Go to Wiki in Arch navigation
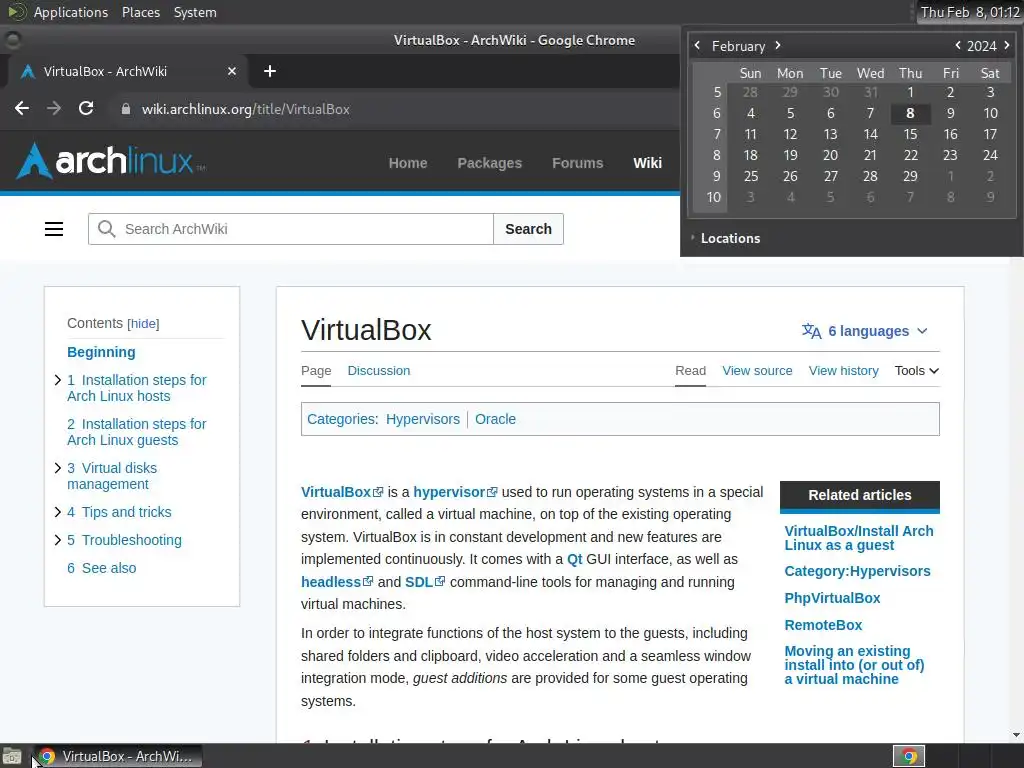Screen dimensions: 1024x768 647,163
